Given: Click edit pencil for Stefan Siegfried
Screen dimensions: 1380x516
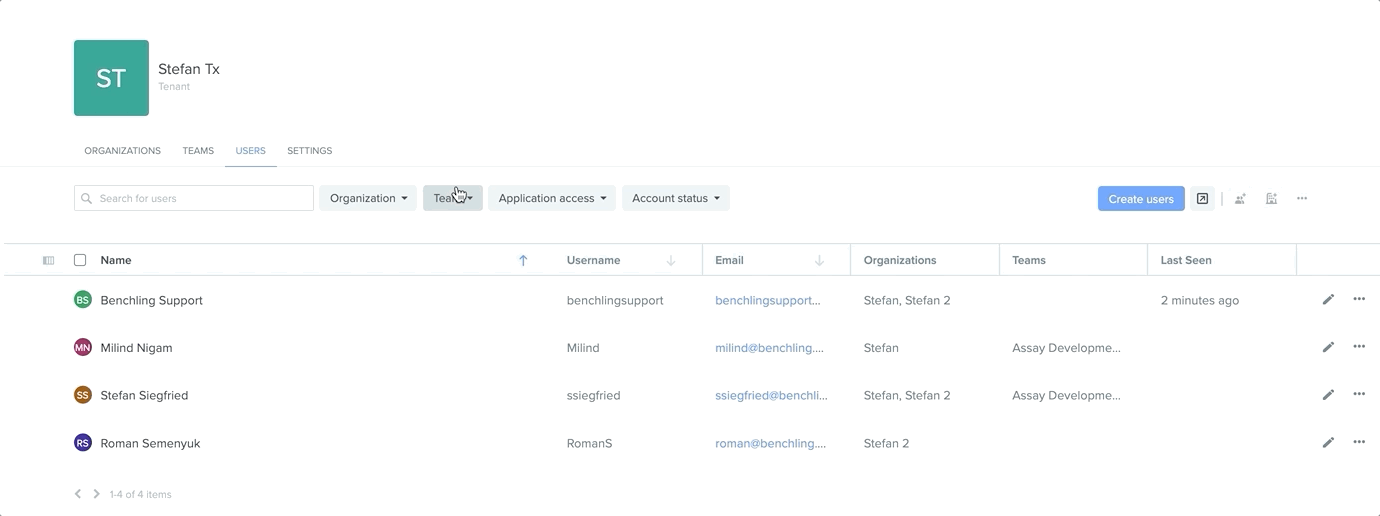Looking at the screenshot, I should point(1328,394).
